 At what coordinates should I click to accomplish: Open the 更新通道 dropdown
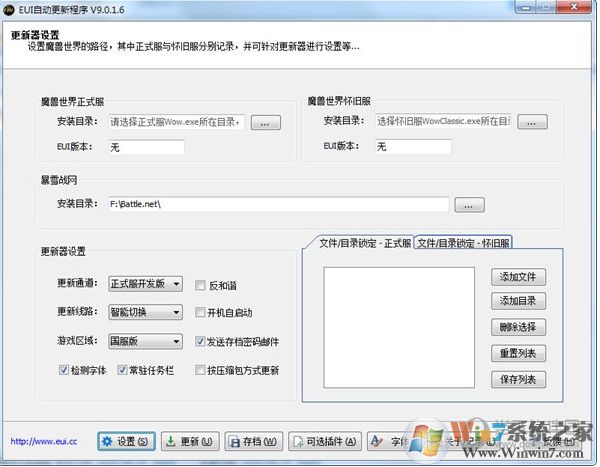(145, 284)
